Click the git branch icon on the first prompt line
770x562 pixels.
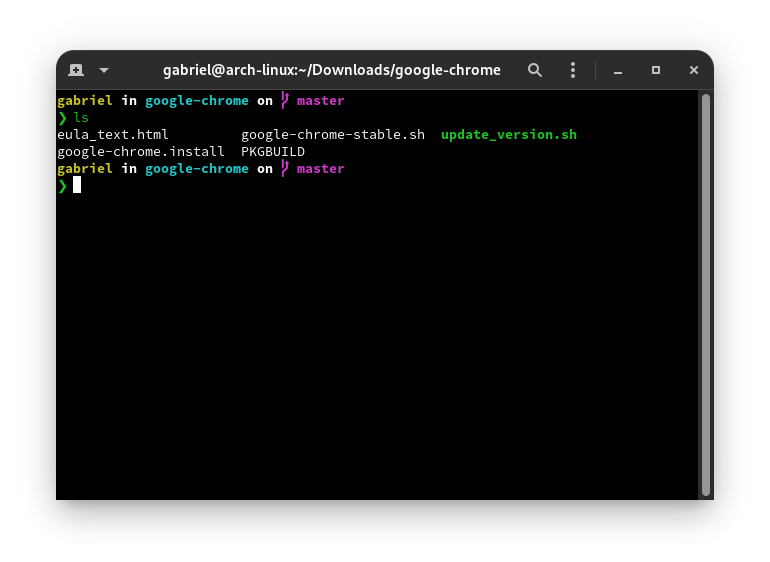tap(284, 100)
